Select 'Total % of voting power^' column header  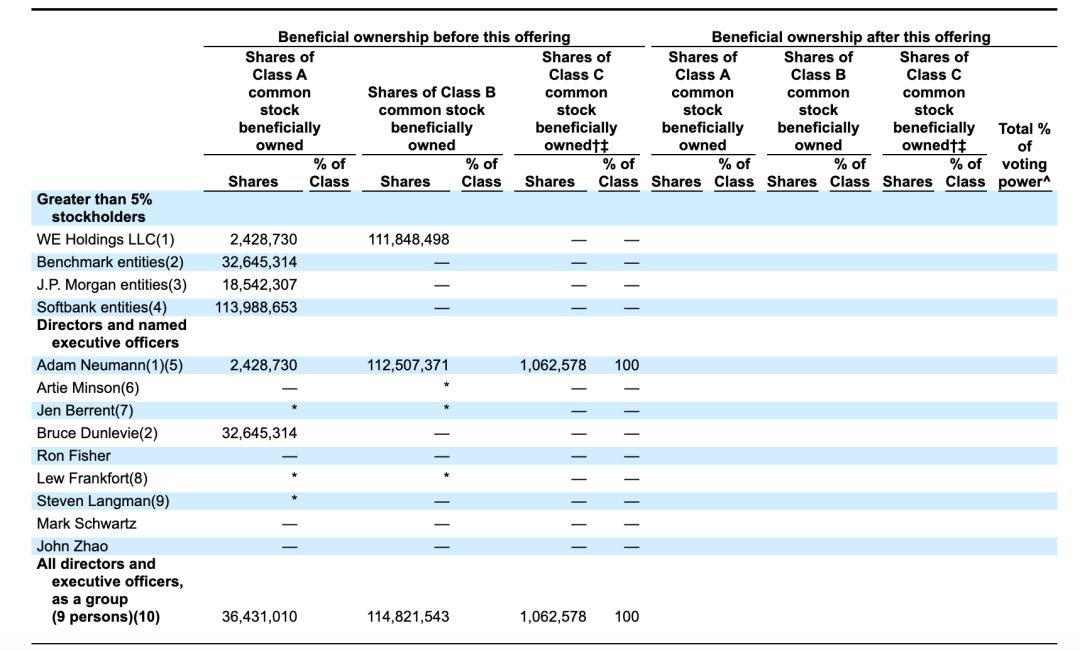coord(1024,155)
